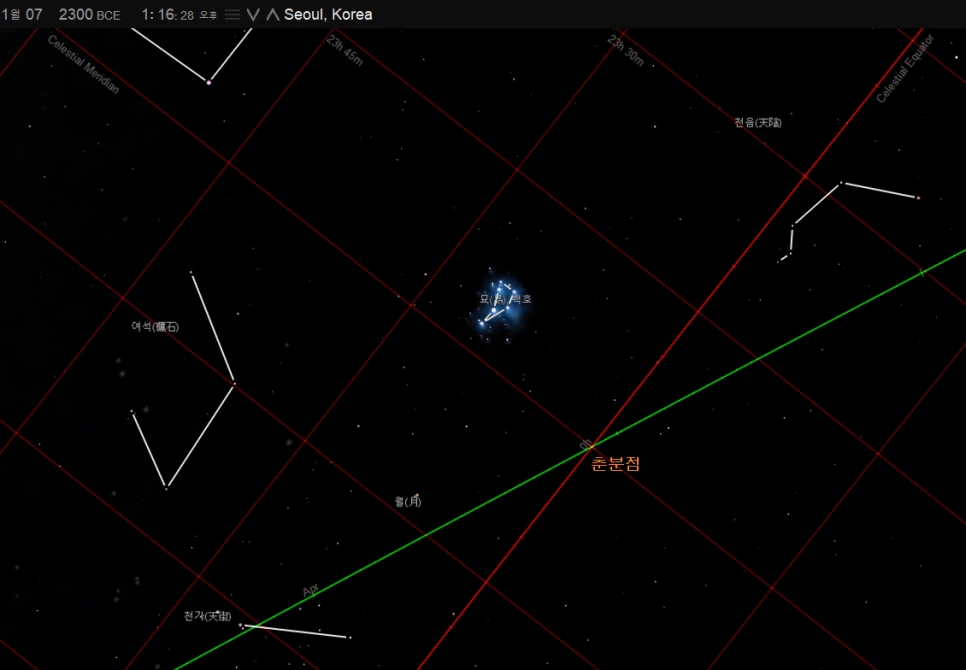Select the month field 1월
This screenshot has width=966, height=670.
point(10,15)
